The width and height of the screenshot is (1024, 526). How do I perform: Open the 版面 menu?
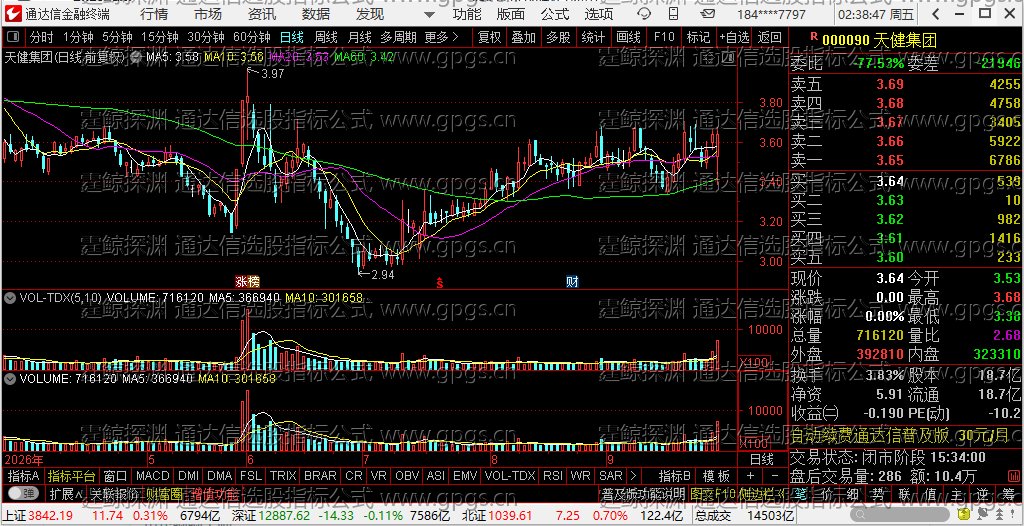point(510,14)
